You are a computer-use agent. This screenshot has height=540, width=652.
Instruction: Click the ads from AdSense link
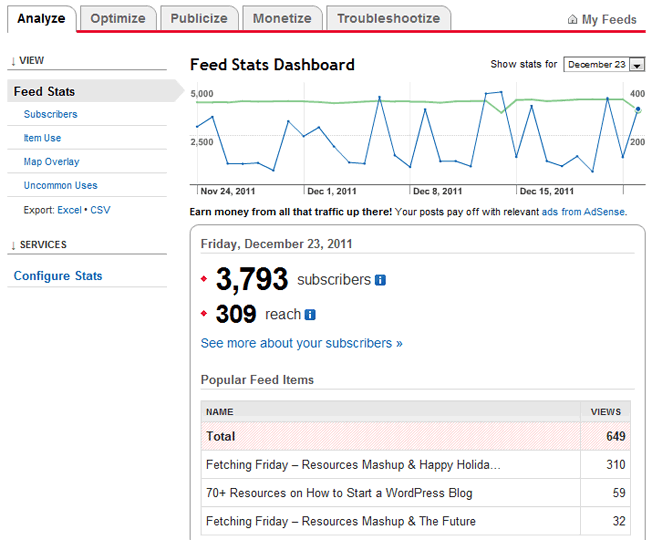tap(583, 212)
